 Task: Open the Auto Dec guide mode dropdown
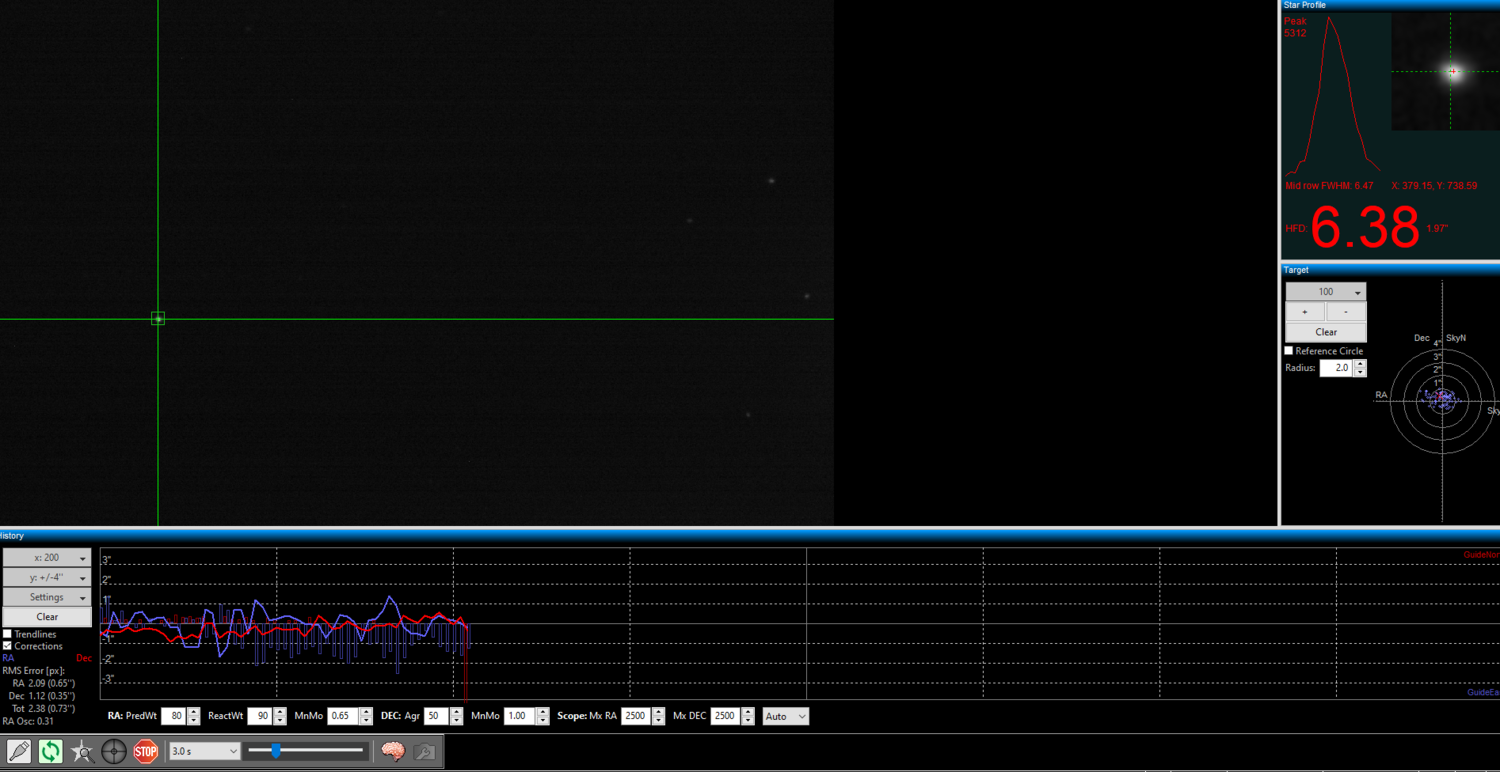(785, 716)
